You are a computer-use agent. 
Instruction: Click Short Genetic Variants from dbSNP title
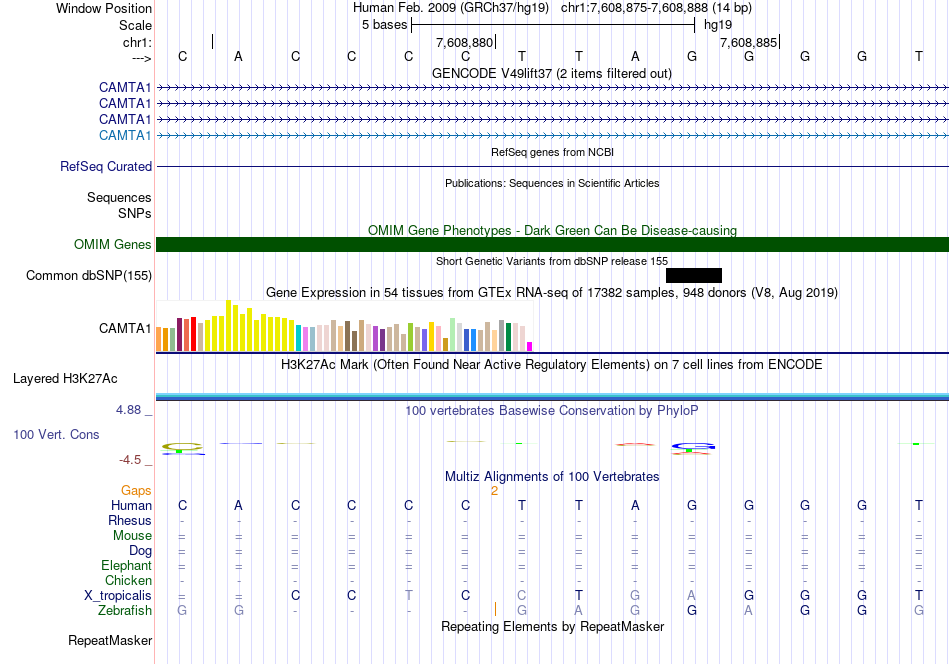point(552,261)
